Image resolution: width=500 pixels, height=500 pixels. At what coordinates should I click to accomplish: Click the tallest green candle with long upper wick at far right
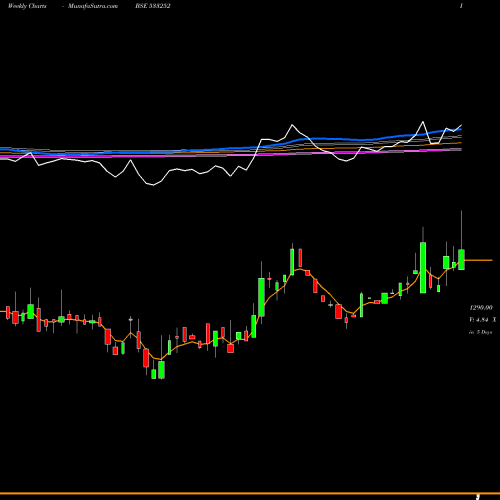point(461,259)
